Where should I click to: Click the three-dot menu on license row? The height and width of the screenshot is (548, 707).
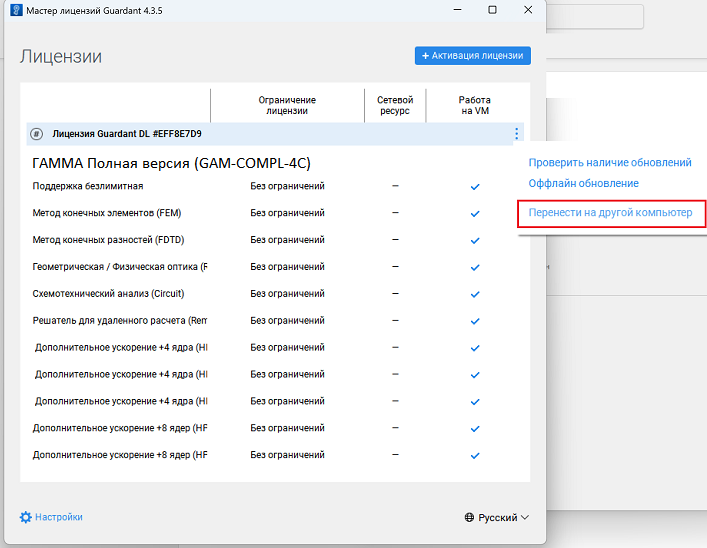(516, 134)
